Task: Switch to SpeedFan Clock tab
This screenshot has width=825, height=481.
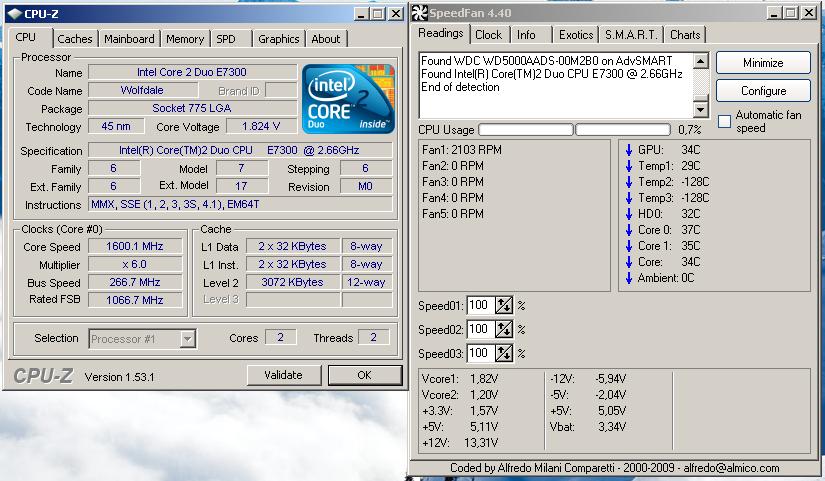Action: pyautogui.click(x=489, y=35)
